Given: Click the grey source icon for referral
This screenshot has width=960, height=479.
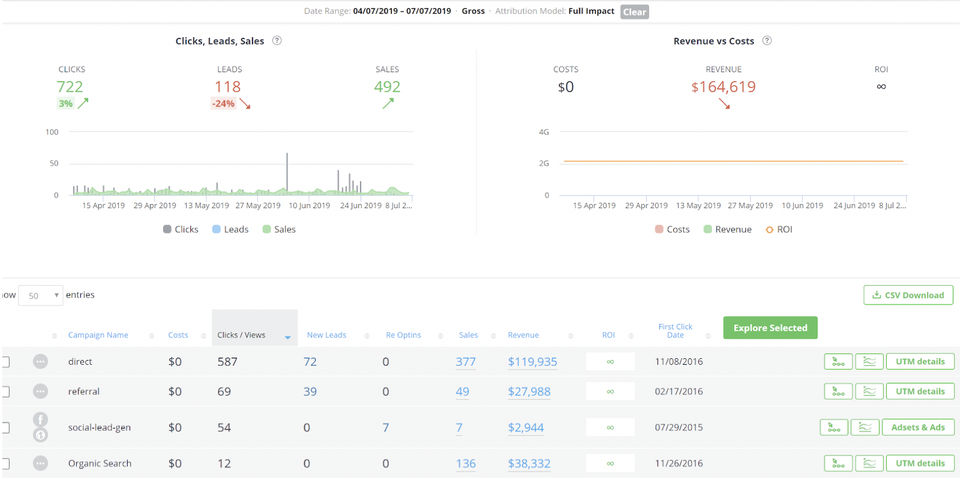Looking at the screenshot, I should pos(40,391).
